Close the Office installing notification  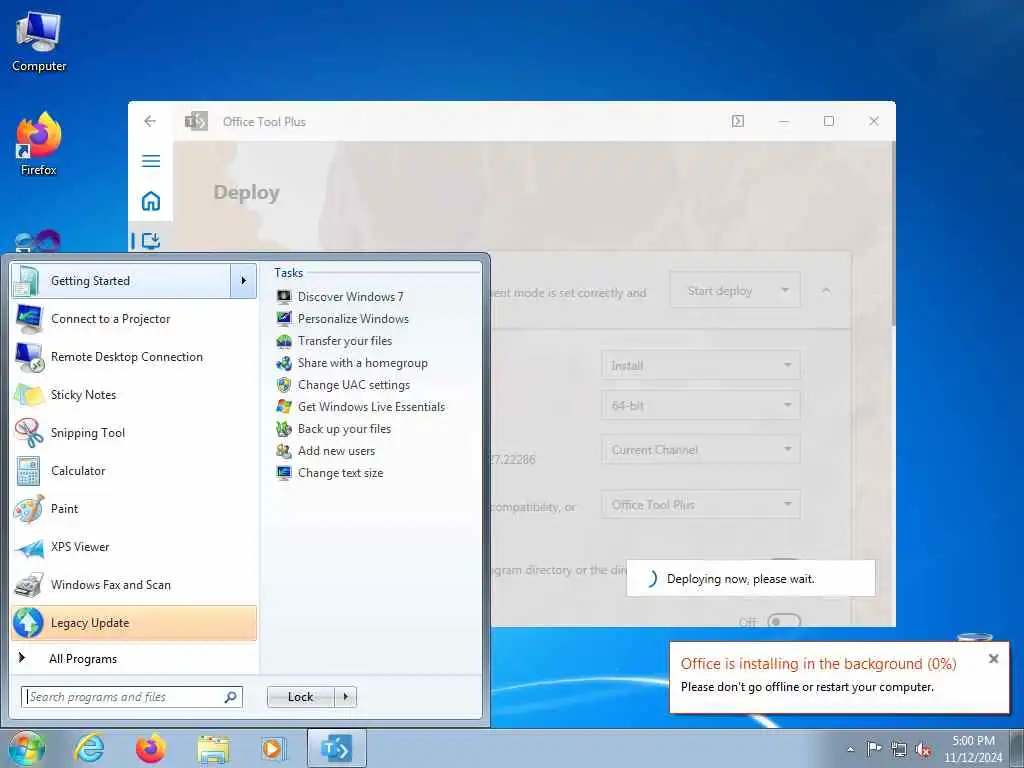tap(993, 659)
